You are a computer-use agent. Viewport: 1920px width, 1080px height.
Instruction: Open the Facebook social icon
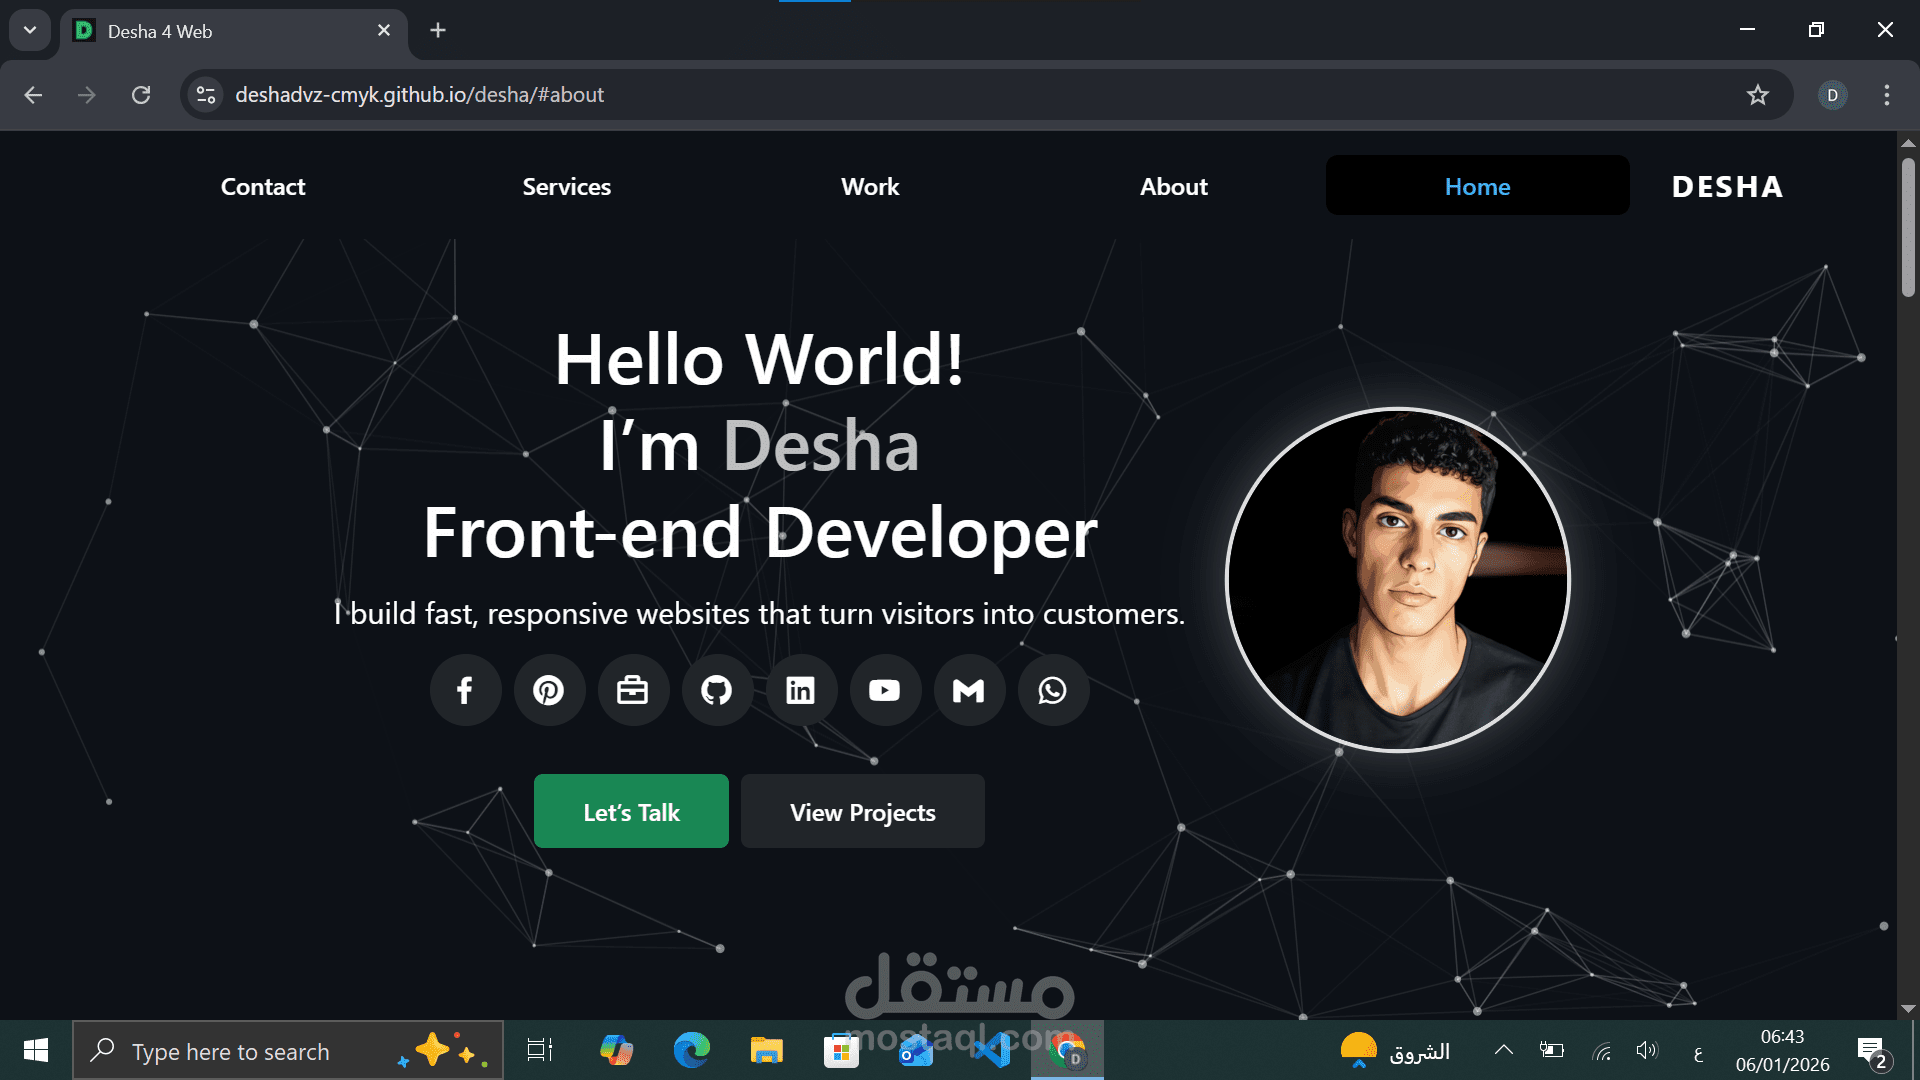point(465,690)
